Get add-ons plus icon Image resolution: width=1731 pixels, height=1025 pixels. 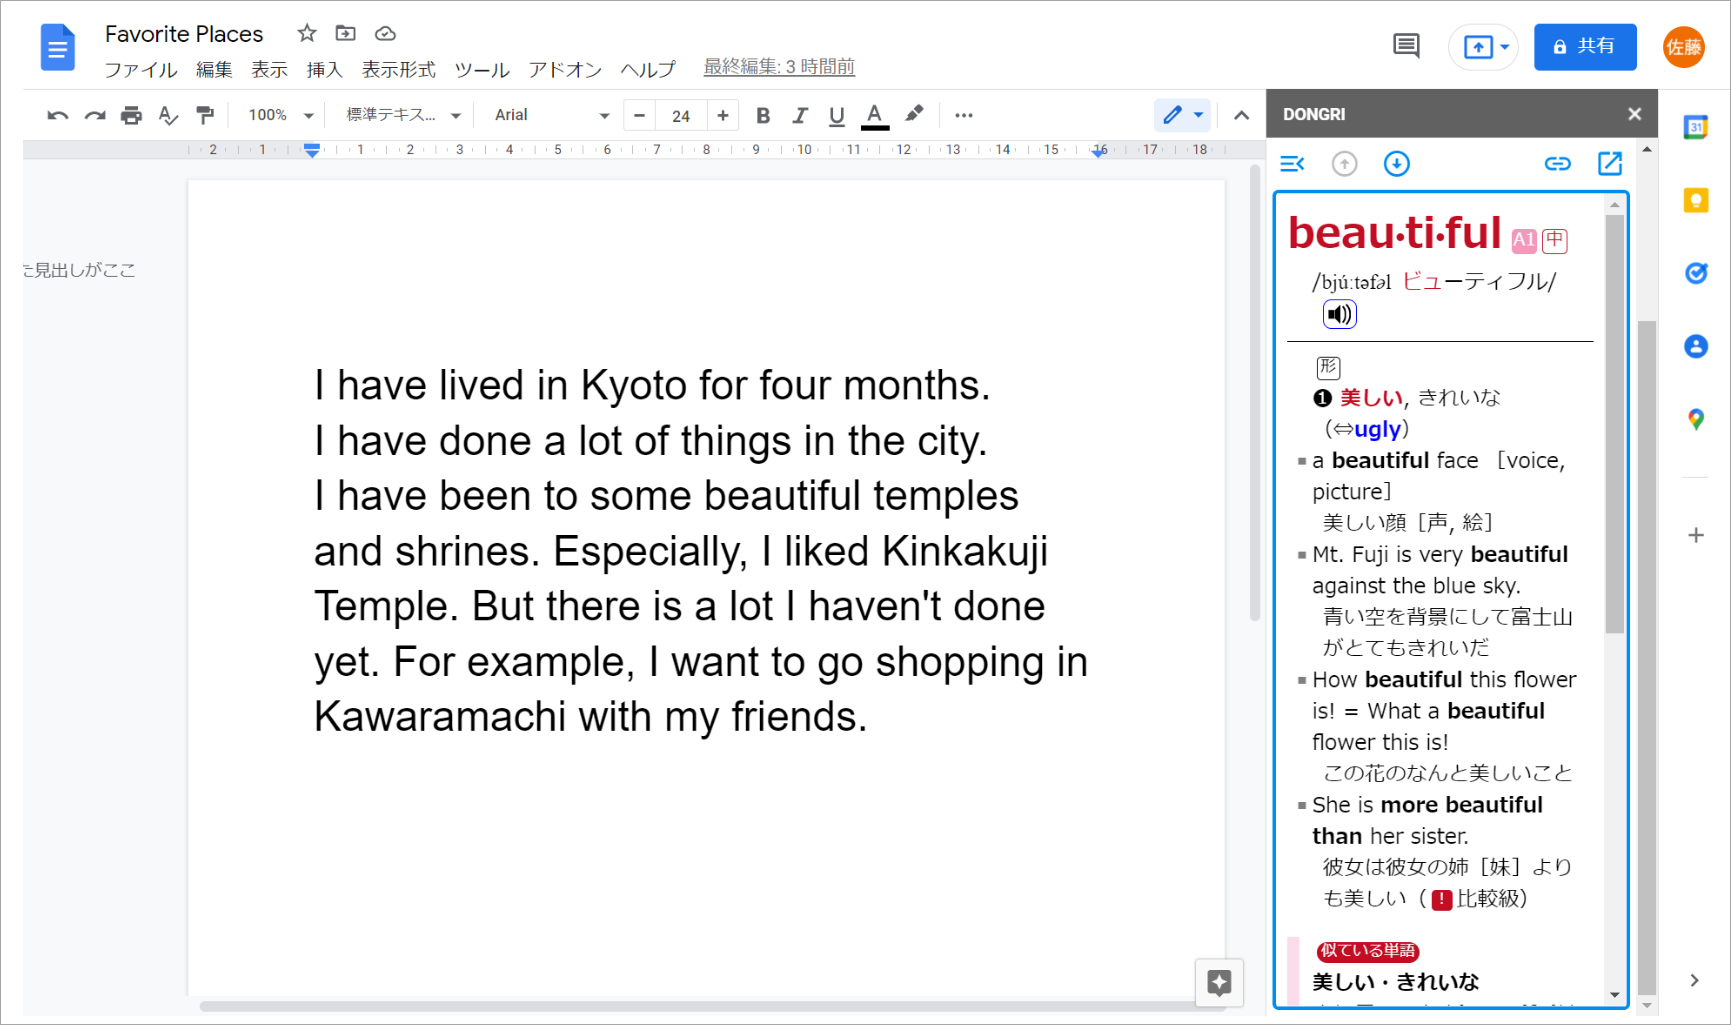1696,535
